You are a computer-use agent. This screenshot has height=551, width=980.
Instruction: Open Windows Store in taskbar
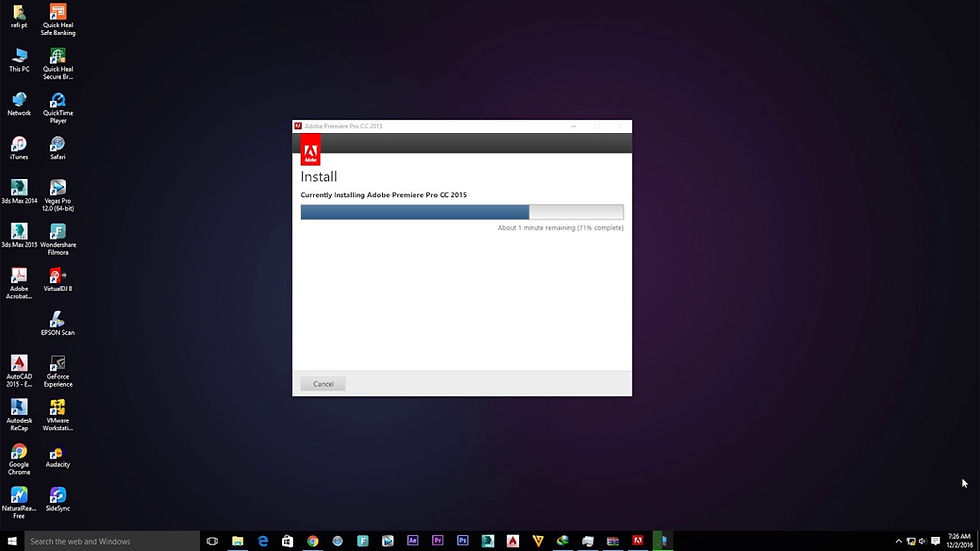pyautogui.click(x=288, y=541)
